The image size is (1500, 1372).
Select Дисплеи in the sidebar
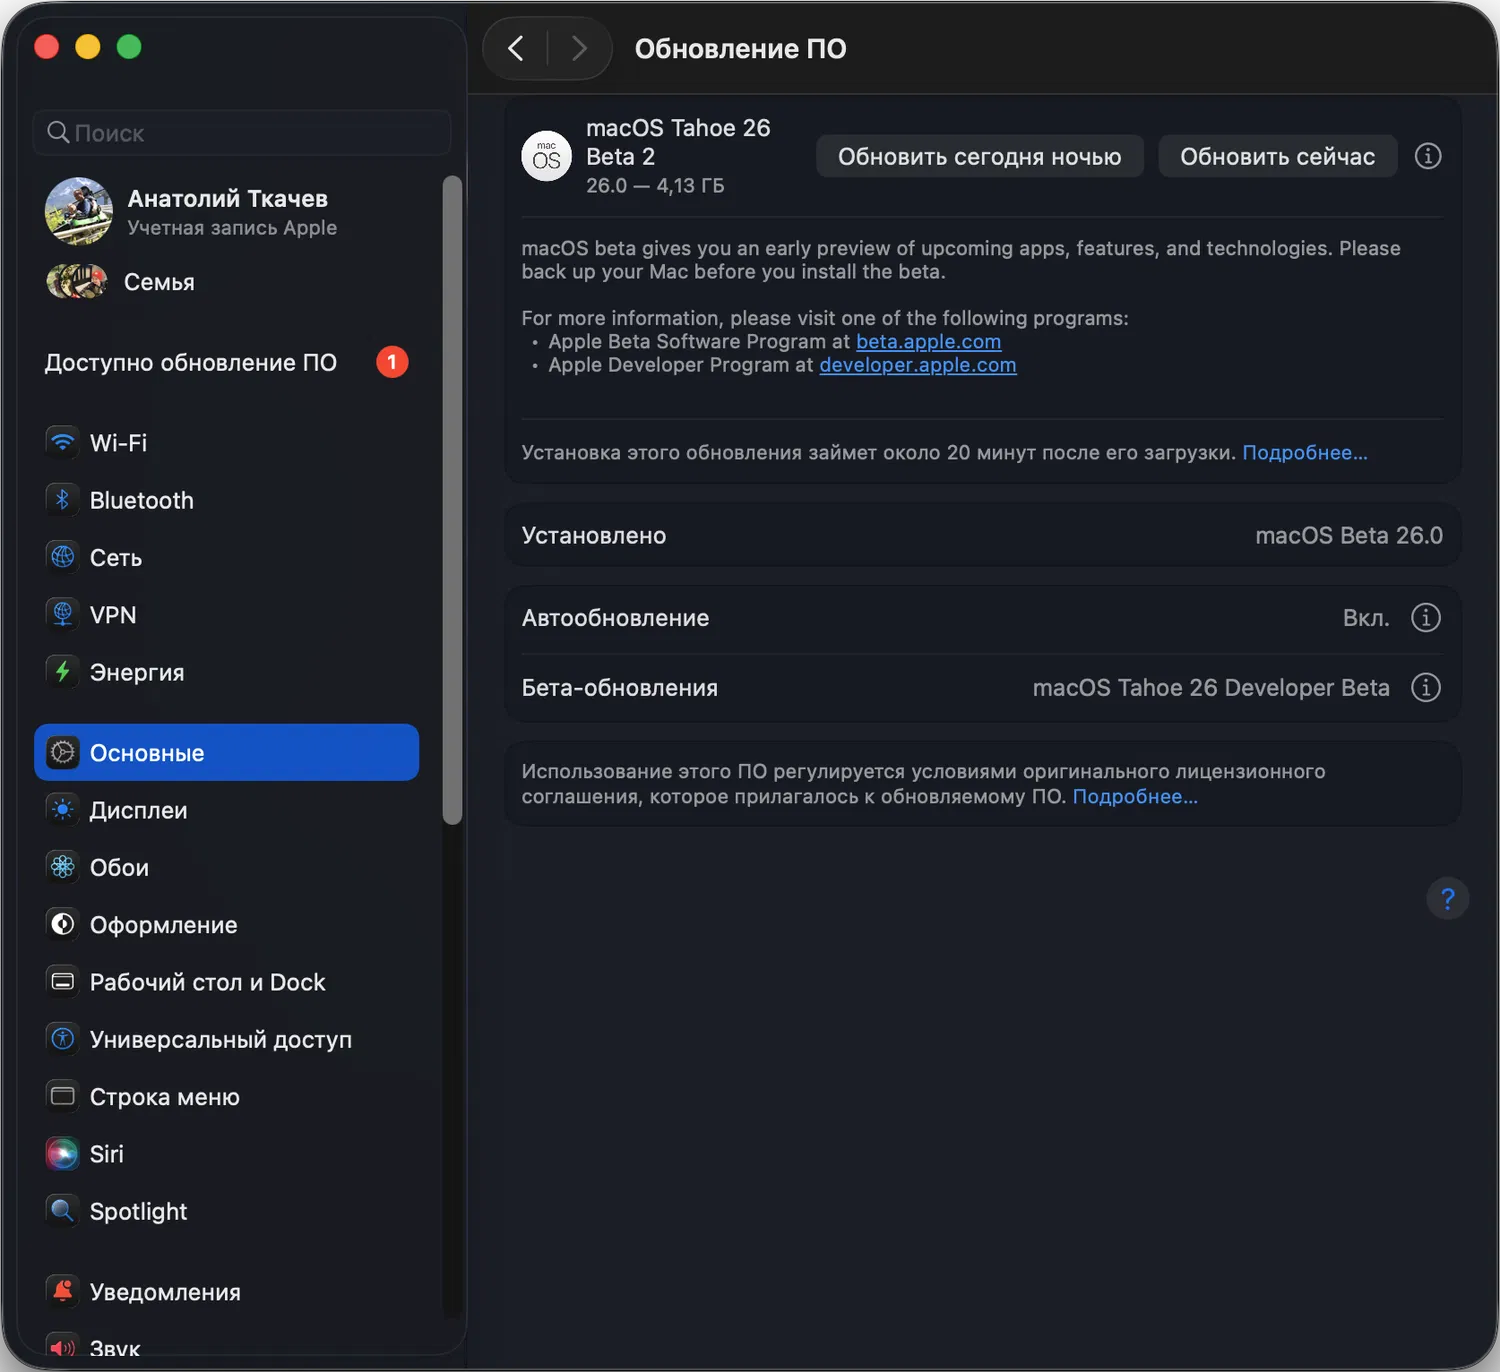pyautogui.click(x=138, y=810)
